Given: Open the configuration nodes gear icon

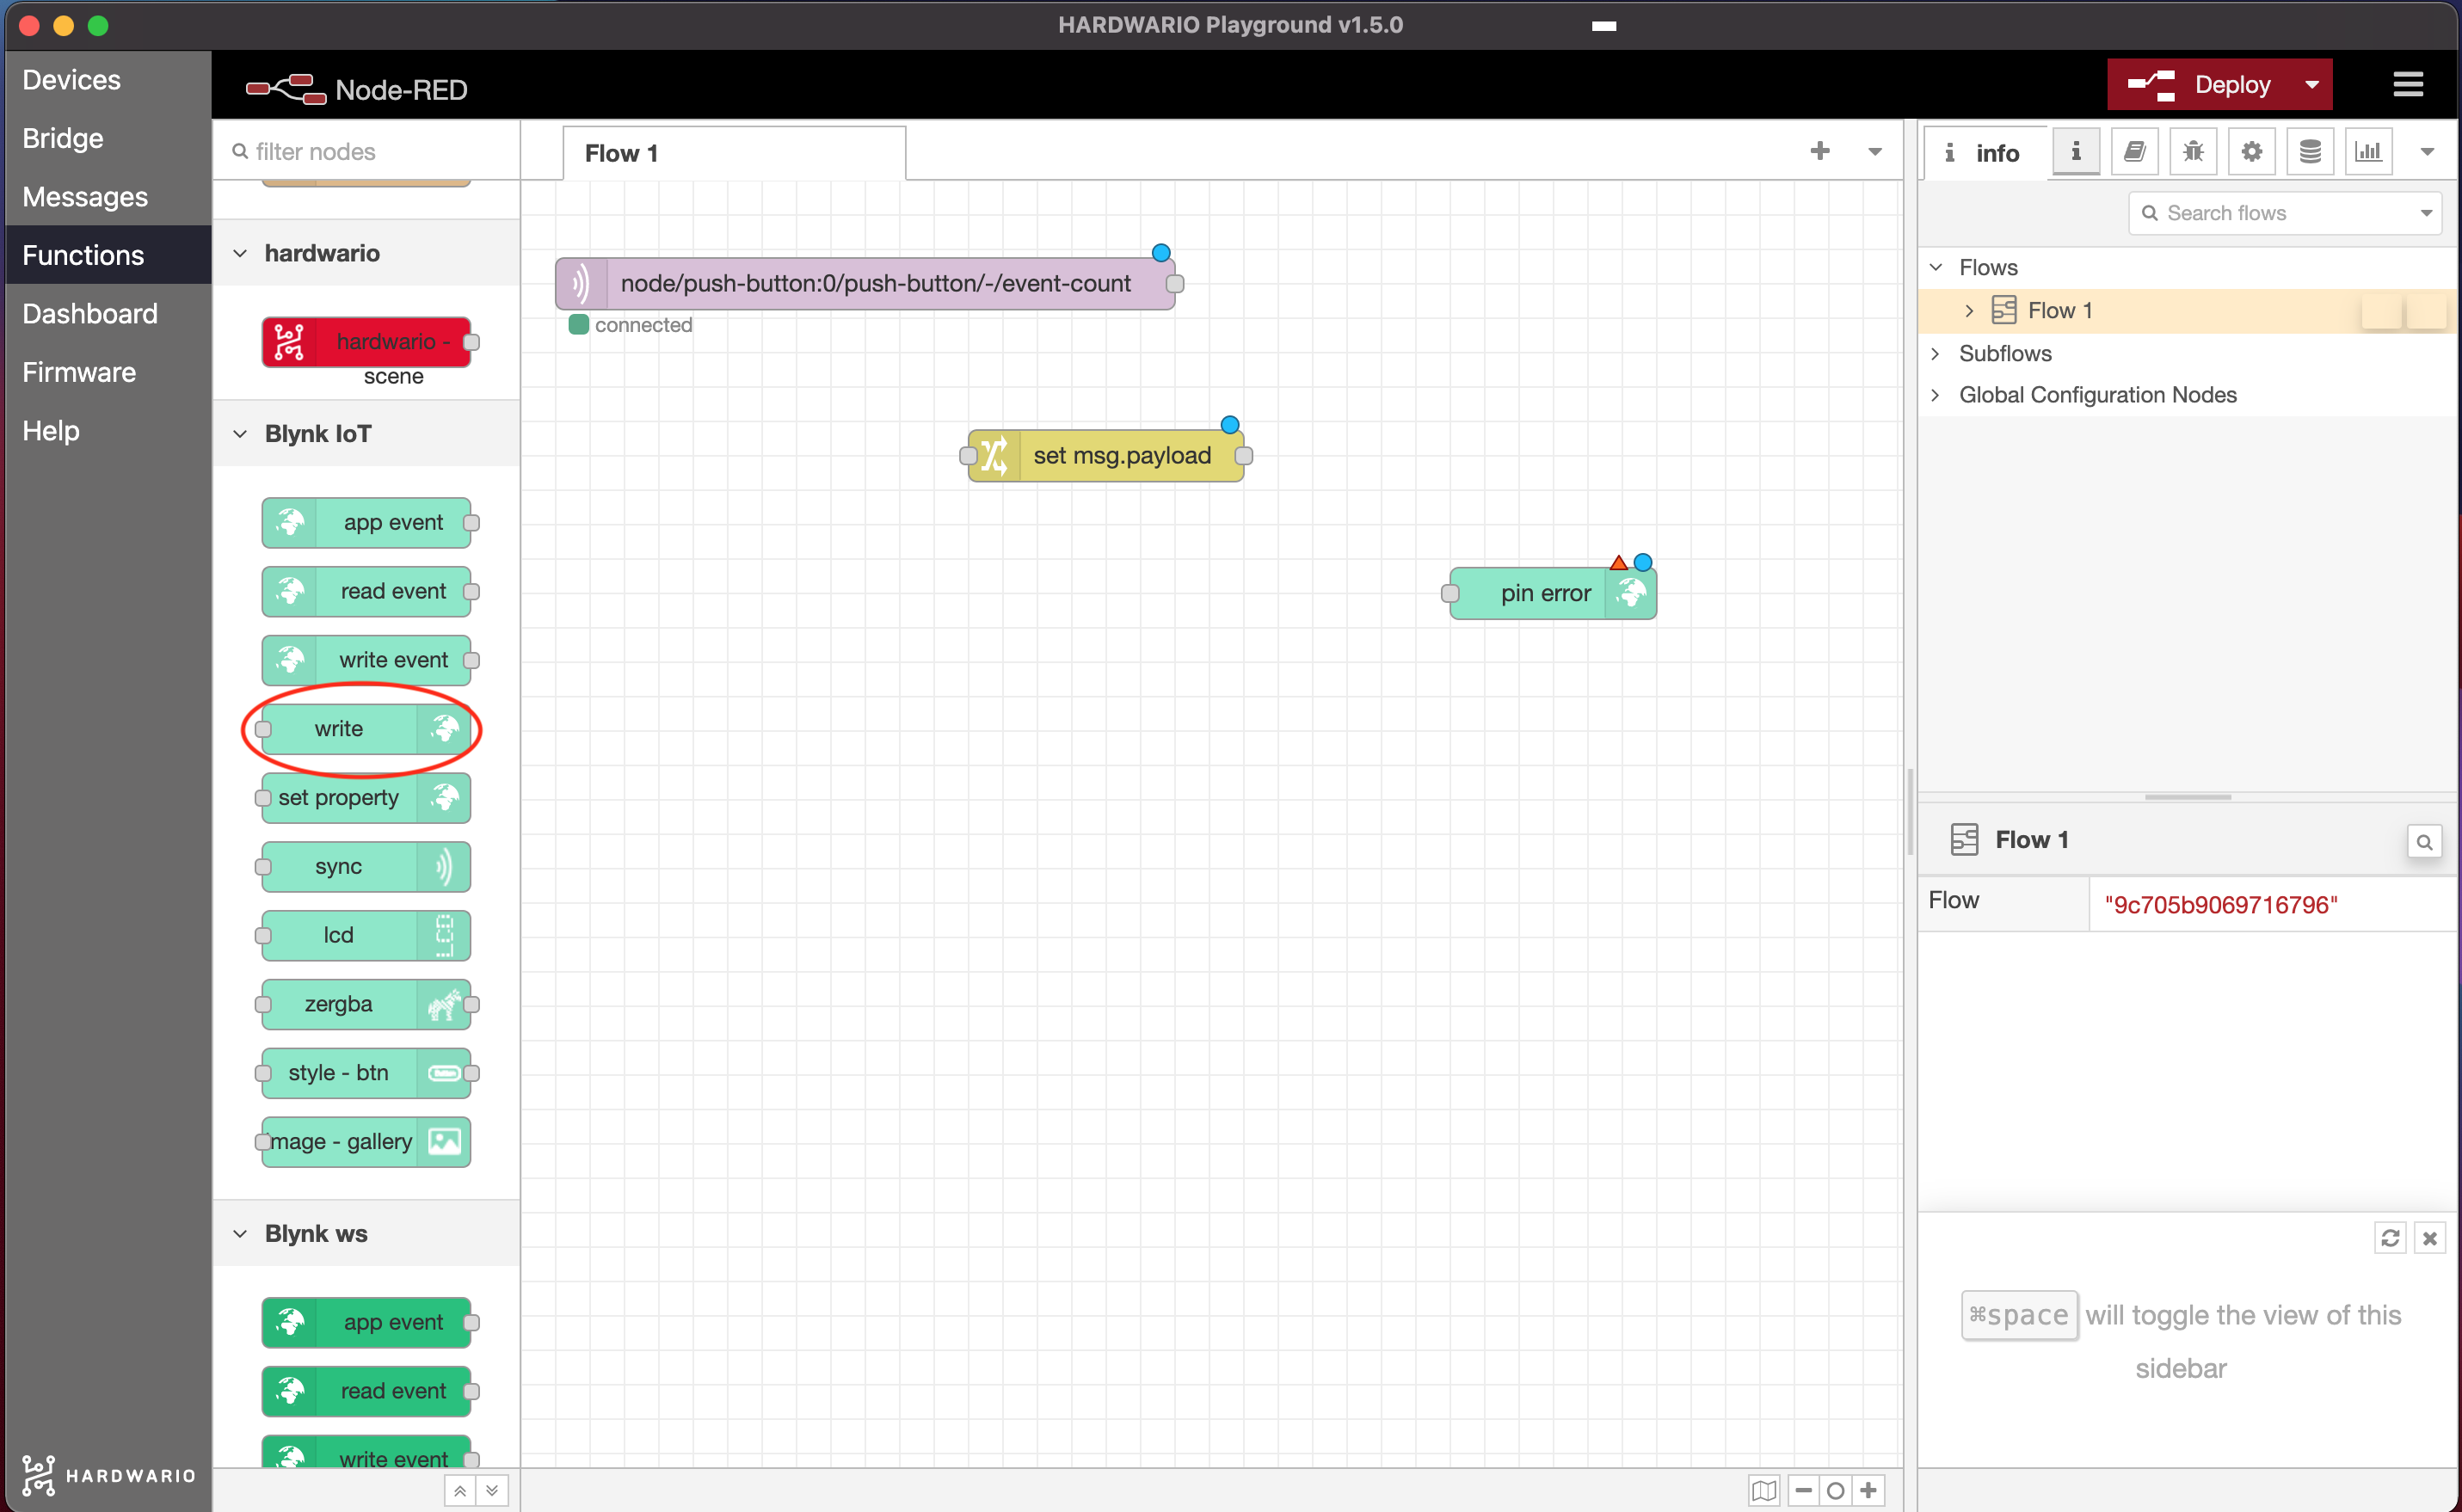Looking at the screenshot, I should (x=2251, y=152).
